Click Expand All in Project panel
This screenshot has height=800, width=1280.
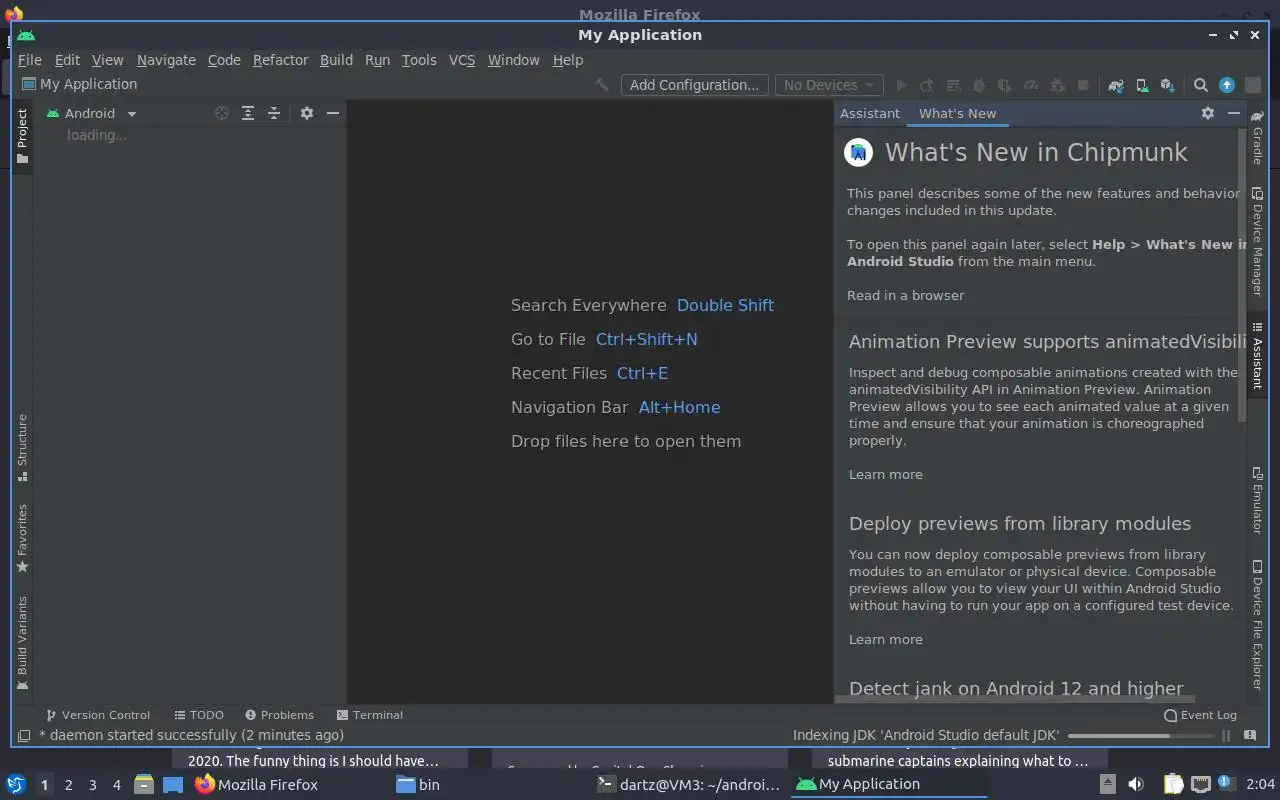[x=248, y=113]
